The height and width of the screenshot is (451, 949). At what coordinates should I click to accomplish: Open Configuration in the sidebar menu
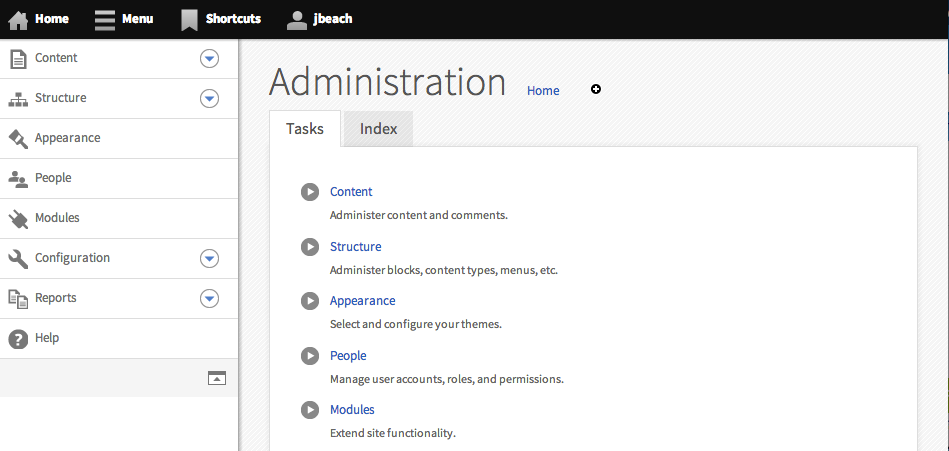pyautogui.click(x=73, y=258)
